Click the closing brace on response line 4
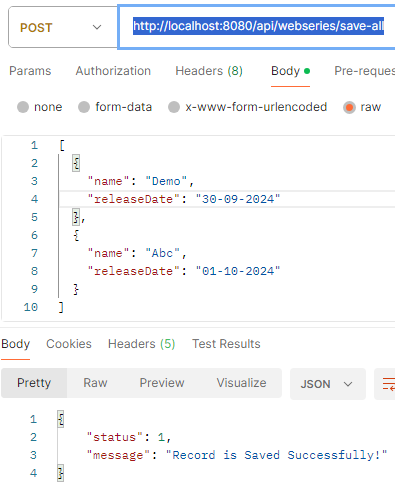This screenshot has height=485, width=395. coord(61,473)
